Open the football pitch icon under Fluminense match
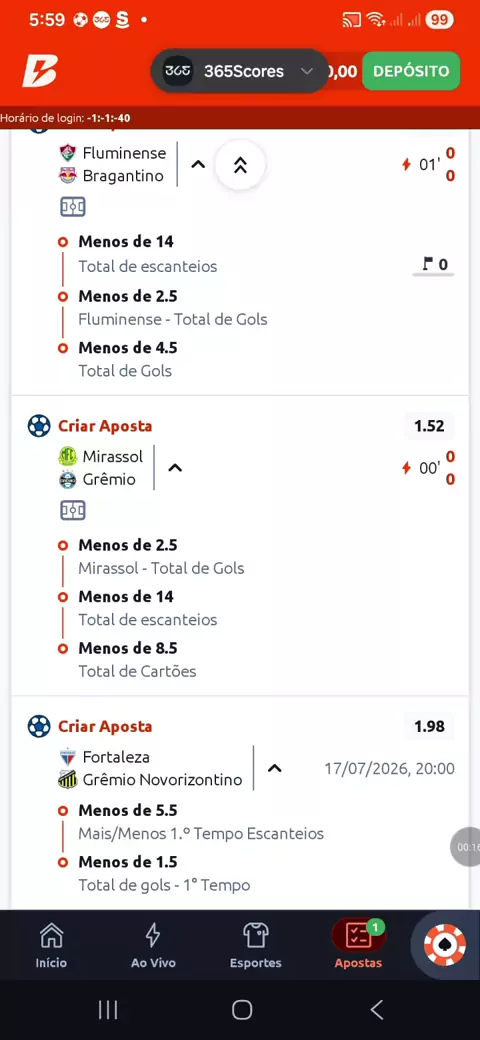The height and width of the screenshot is (1040, 480). (73, 207)
